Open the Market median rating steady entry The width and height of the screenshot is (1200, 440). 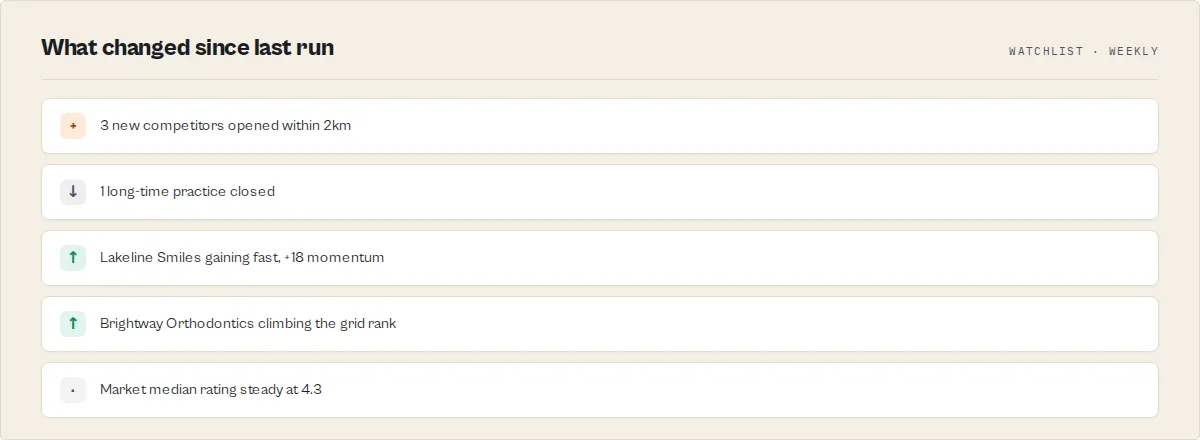click(x=600, y=390)
